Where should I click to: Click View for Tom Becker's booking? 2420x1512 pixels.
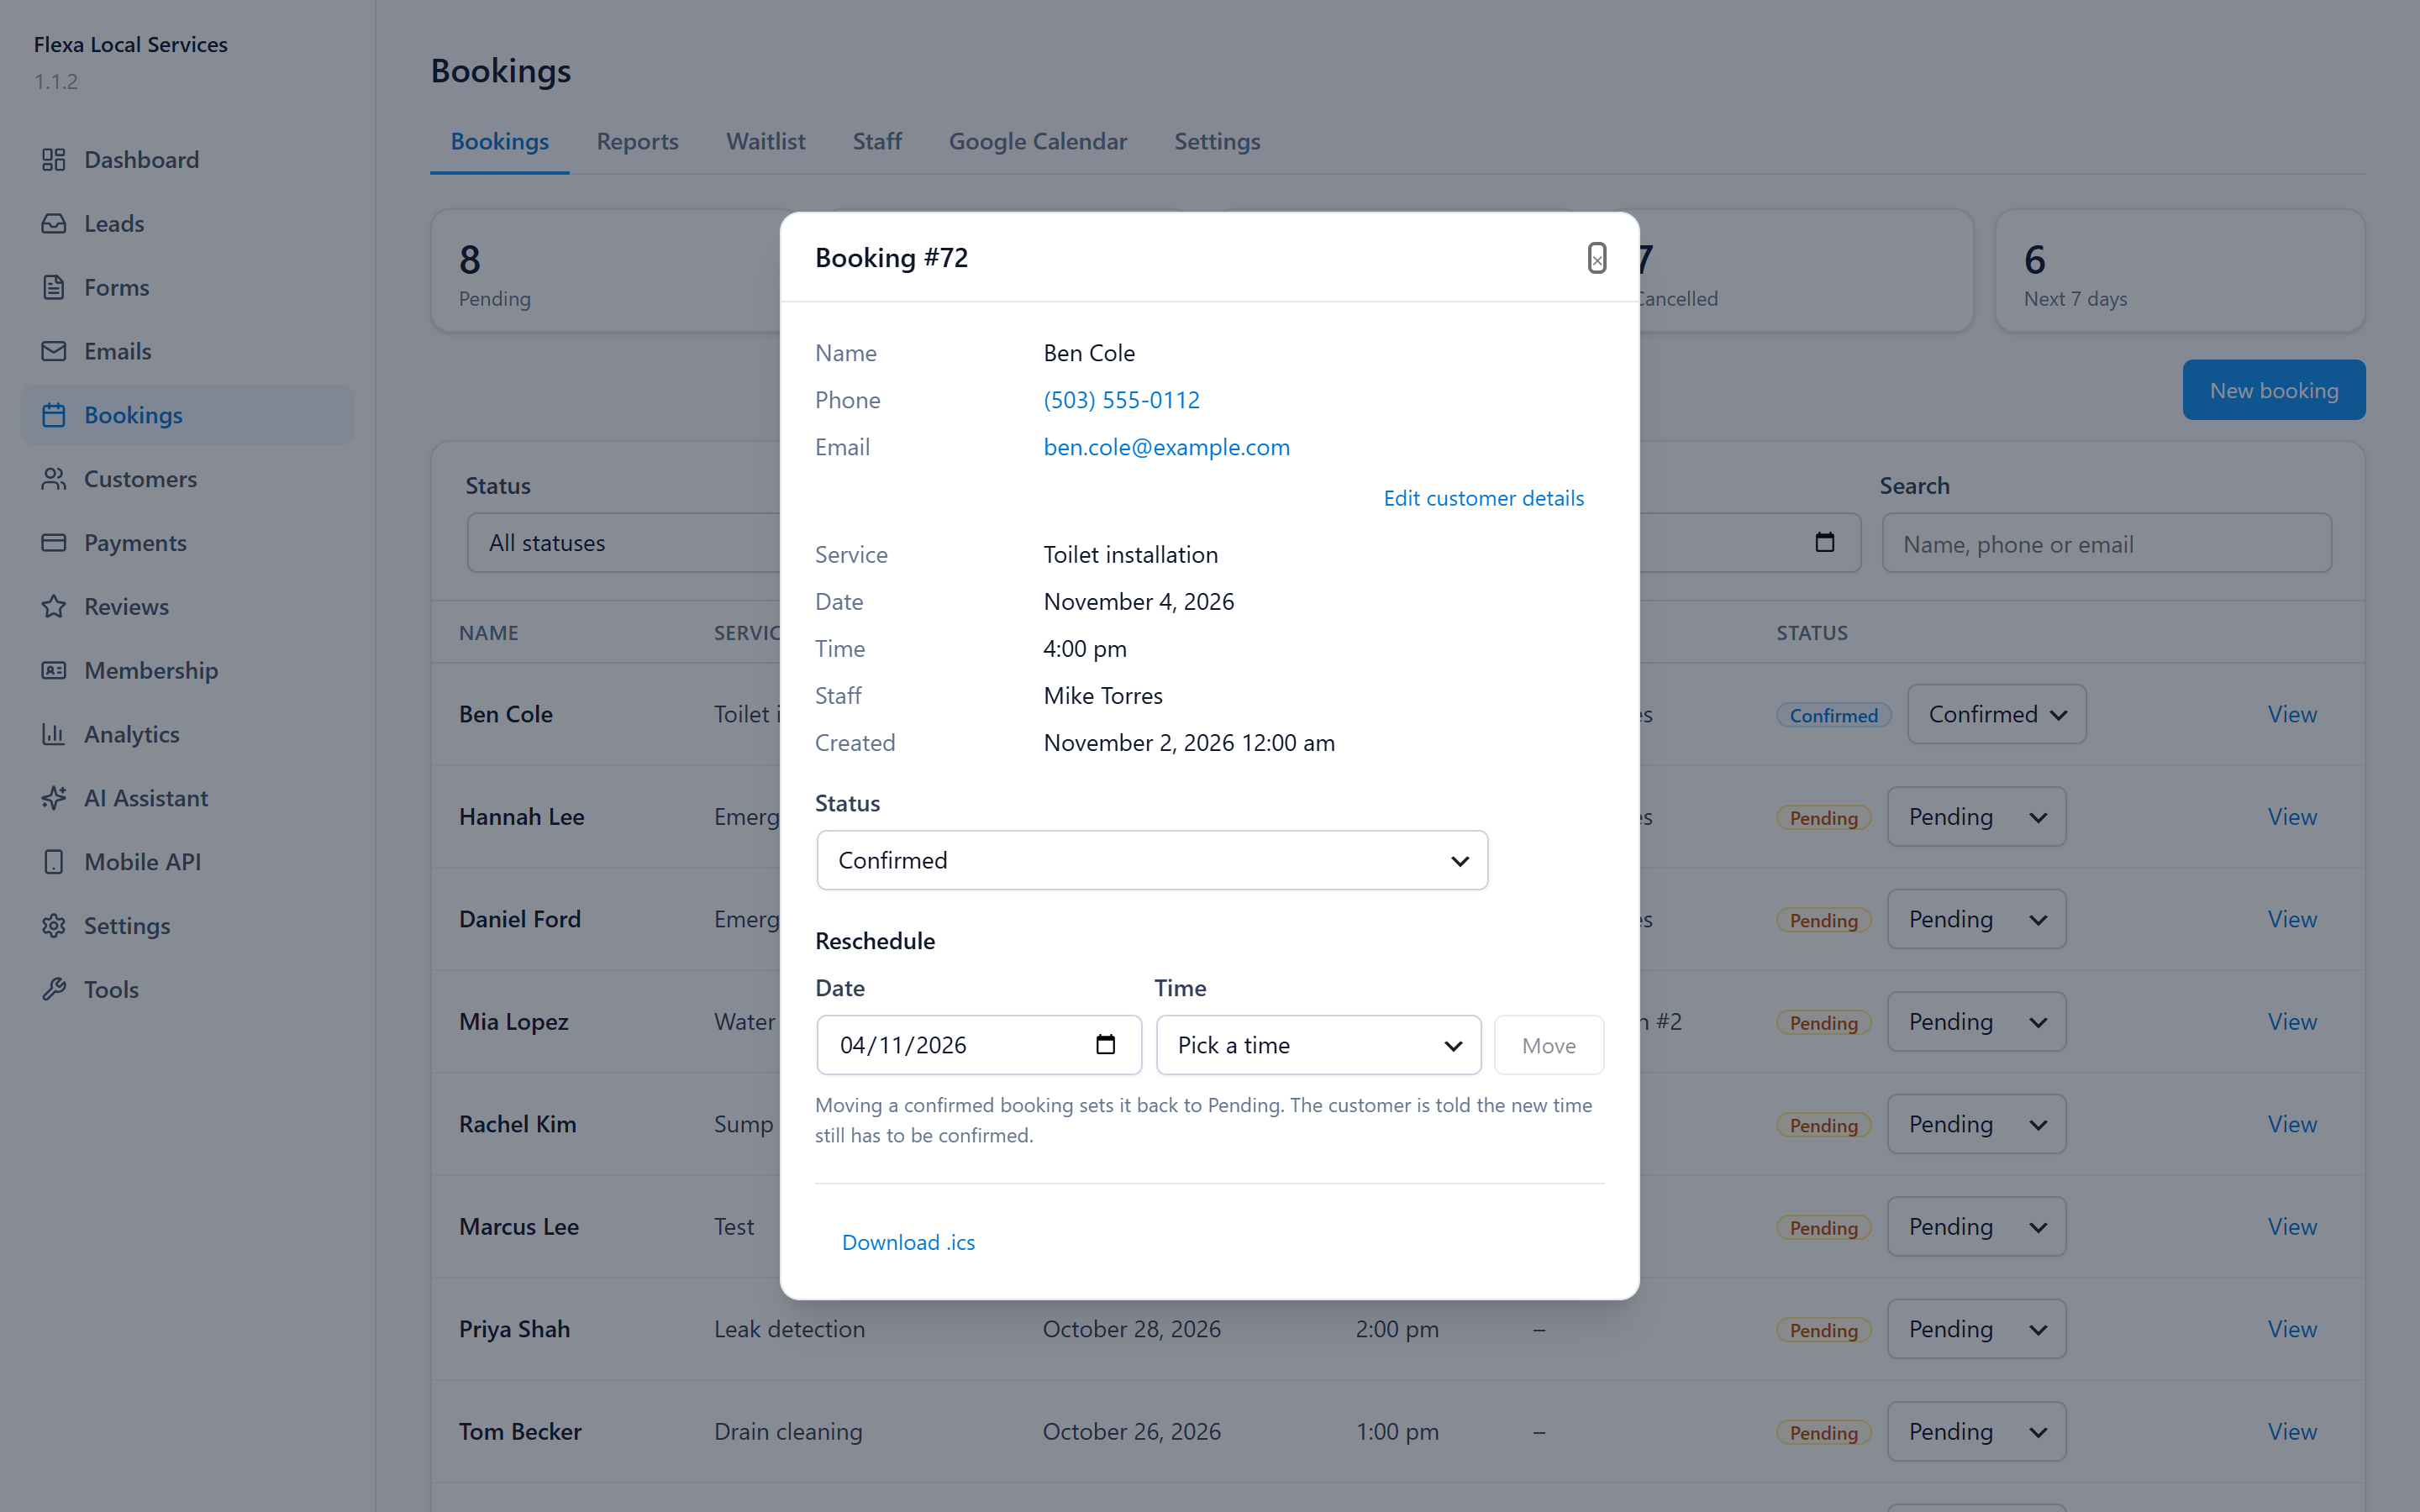[x=2292, y=1432]
